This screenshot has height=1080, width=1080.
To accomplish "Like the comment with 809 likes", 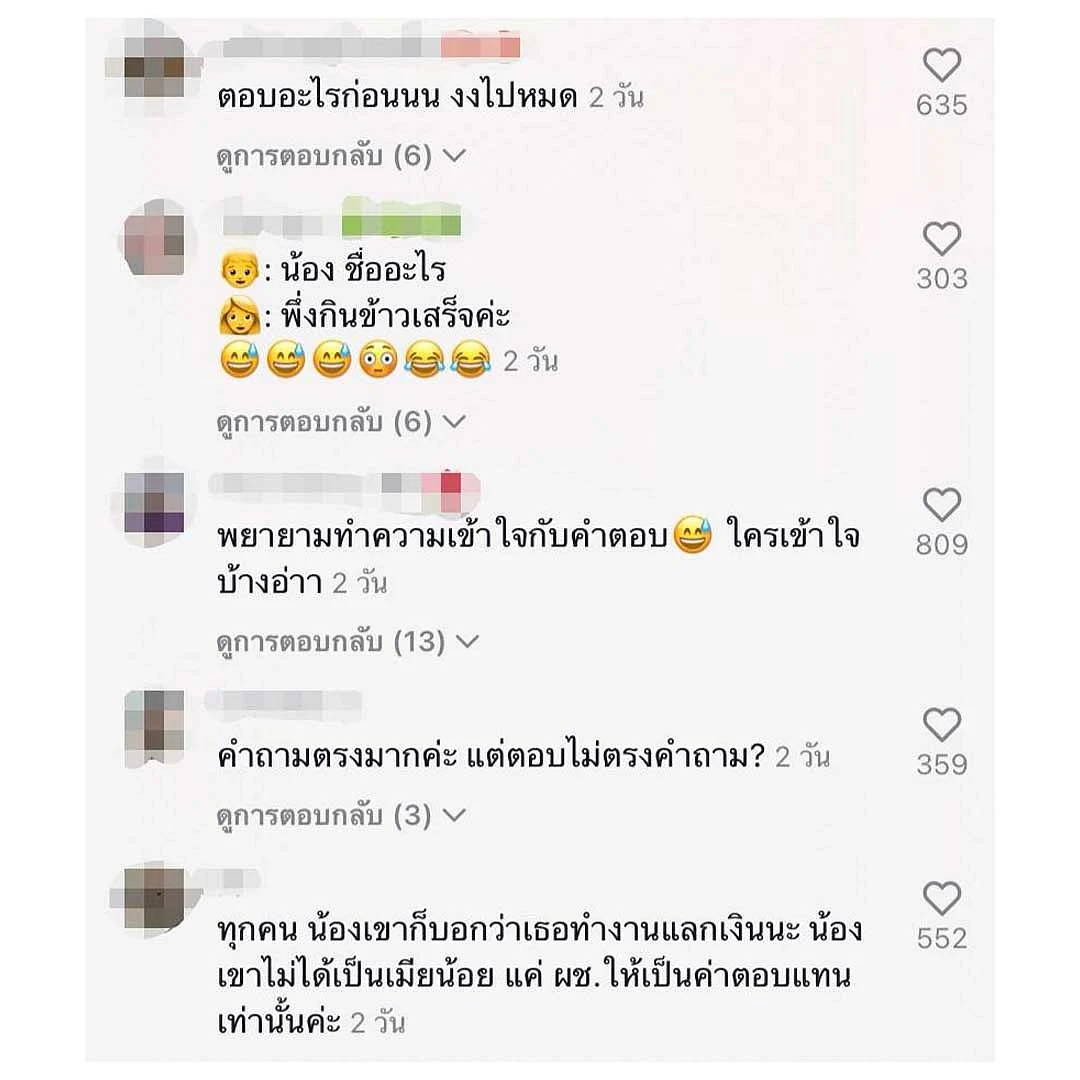I will [942, 505].
